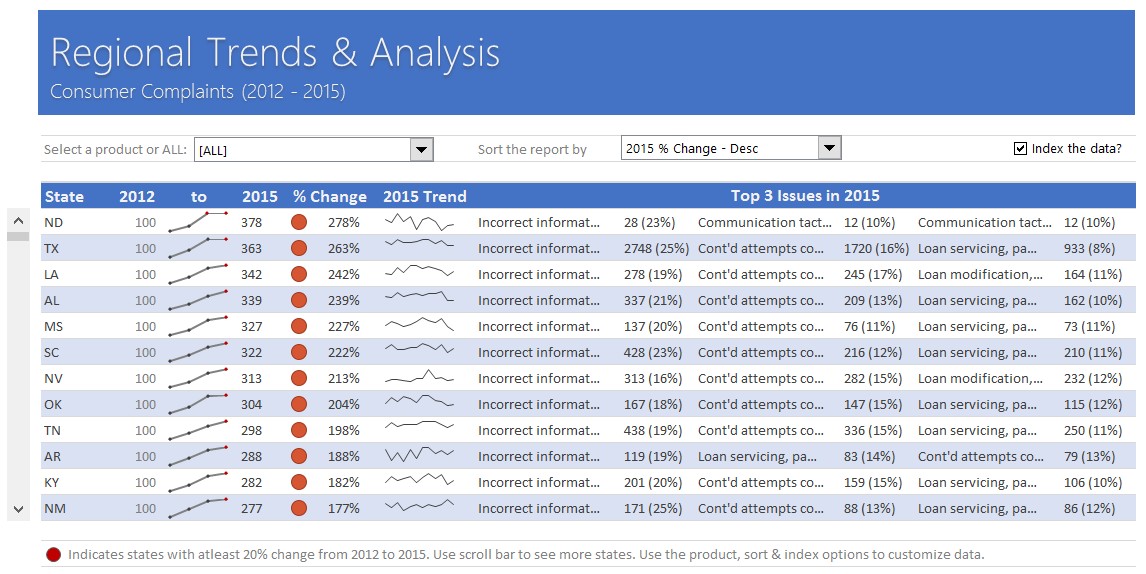Click the 'State' column header
1146x574 pixels.
(64, 196)
